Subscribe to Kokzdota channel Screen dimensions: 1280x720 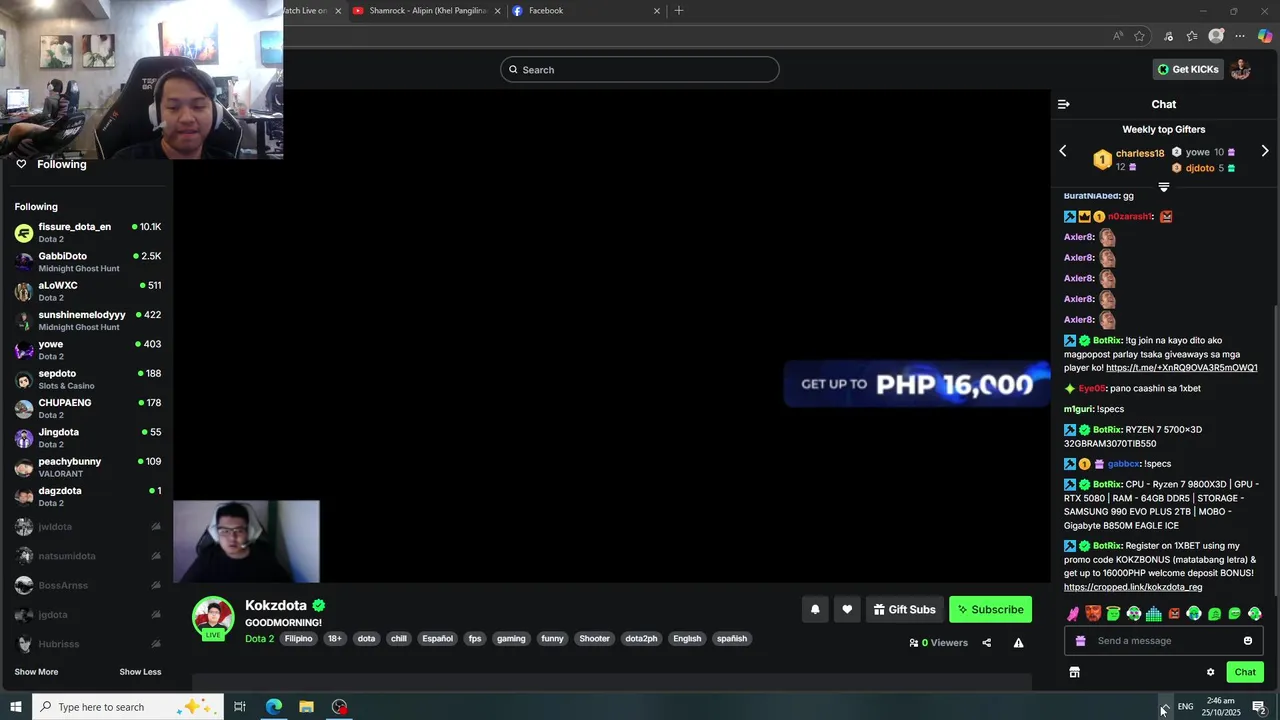(x=990, y=609)
